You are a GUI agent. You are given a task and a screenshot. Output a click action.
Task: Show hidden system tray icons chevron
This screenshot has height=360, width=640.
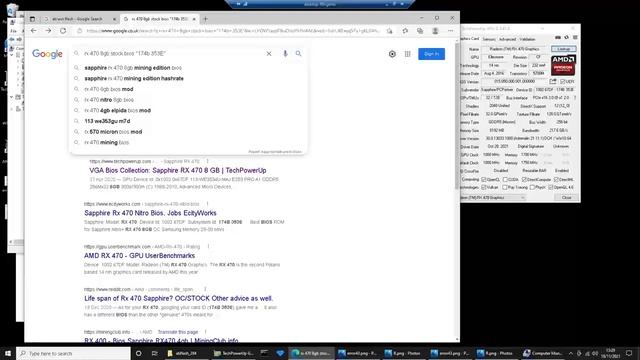pos(571,353)
